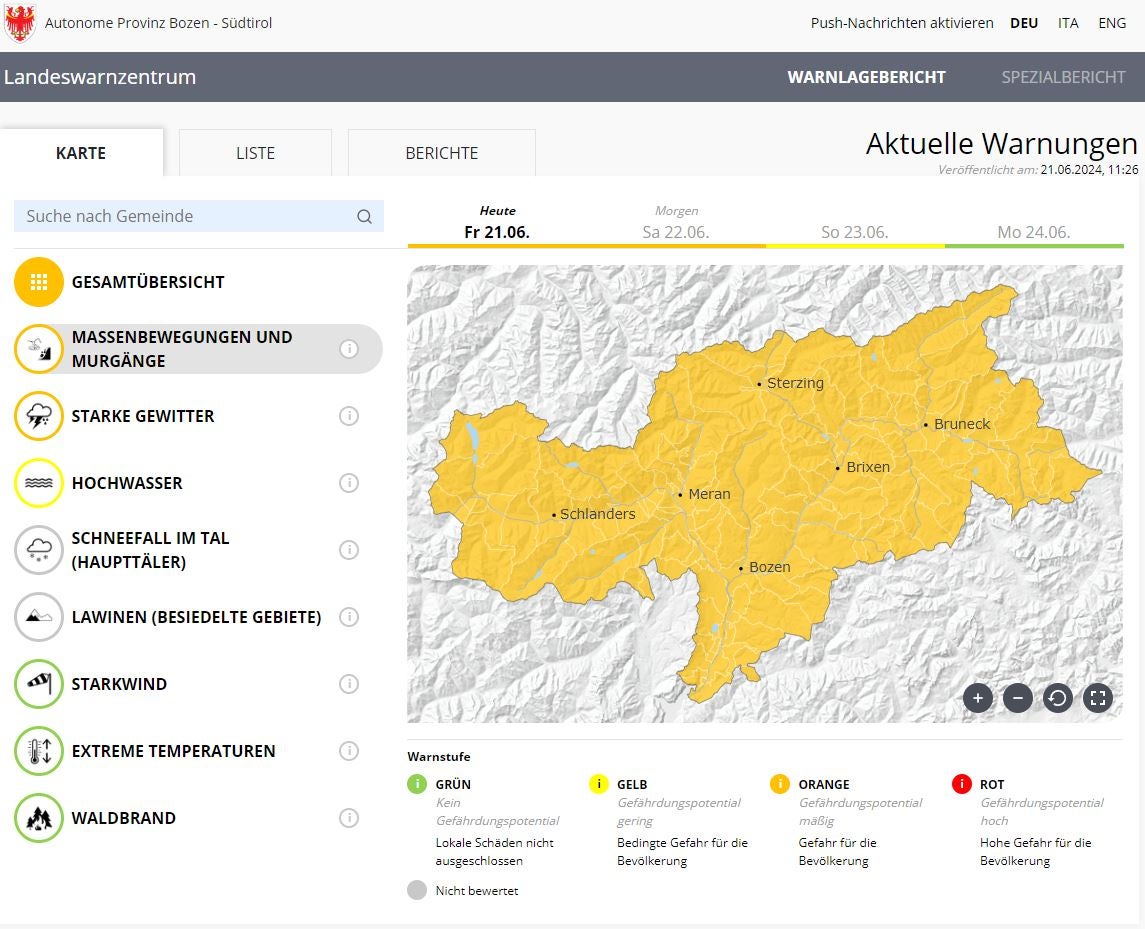Reset the map view

coord(1058,698)
